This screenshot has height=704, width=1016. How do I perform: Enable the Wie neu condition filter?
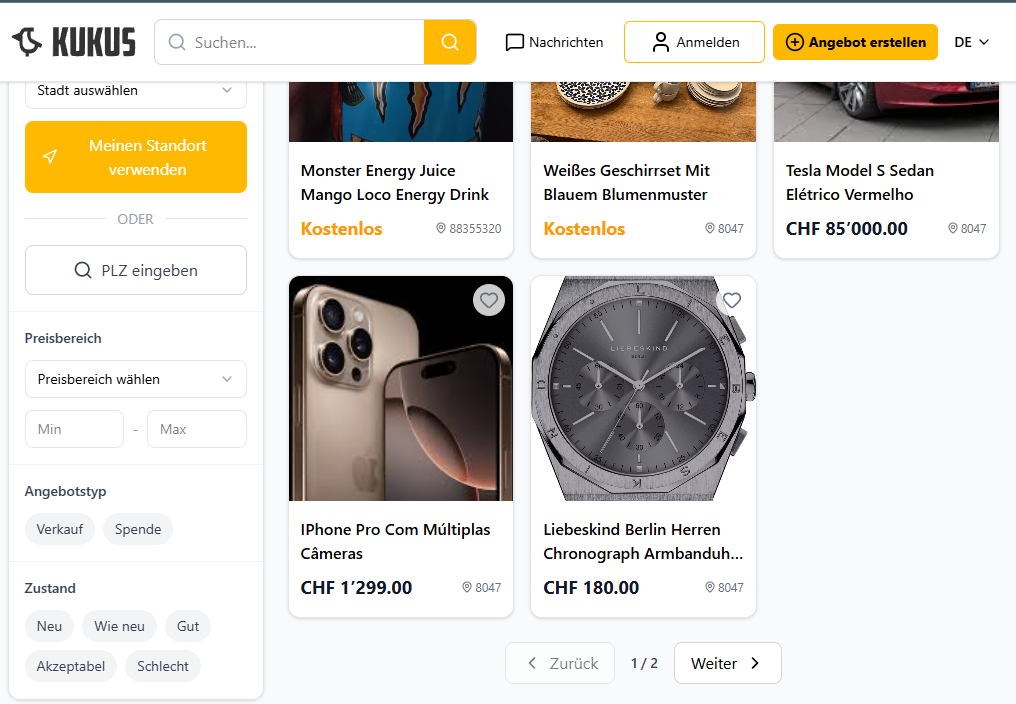click(x=119, y=626)
